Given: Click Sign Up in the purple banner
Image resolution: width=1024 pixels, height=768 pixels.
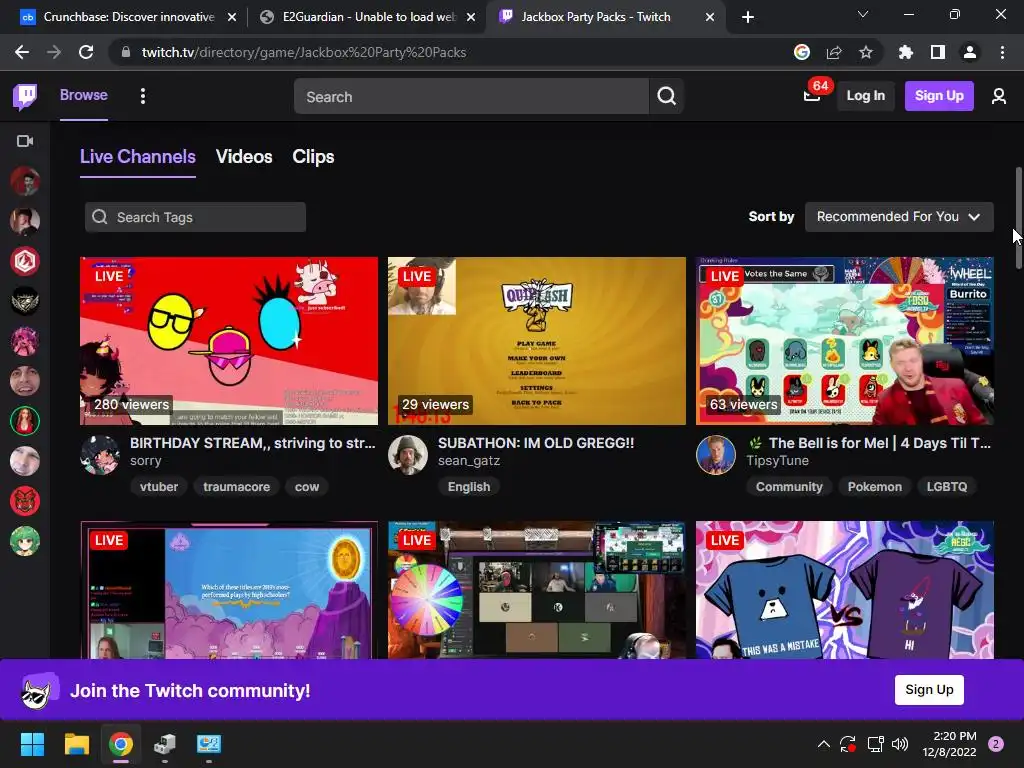Looking at the screenshot, I should (929, 690).
